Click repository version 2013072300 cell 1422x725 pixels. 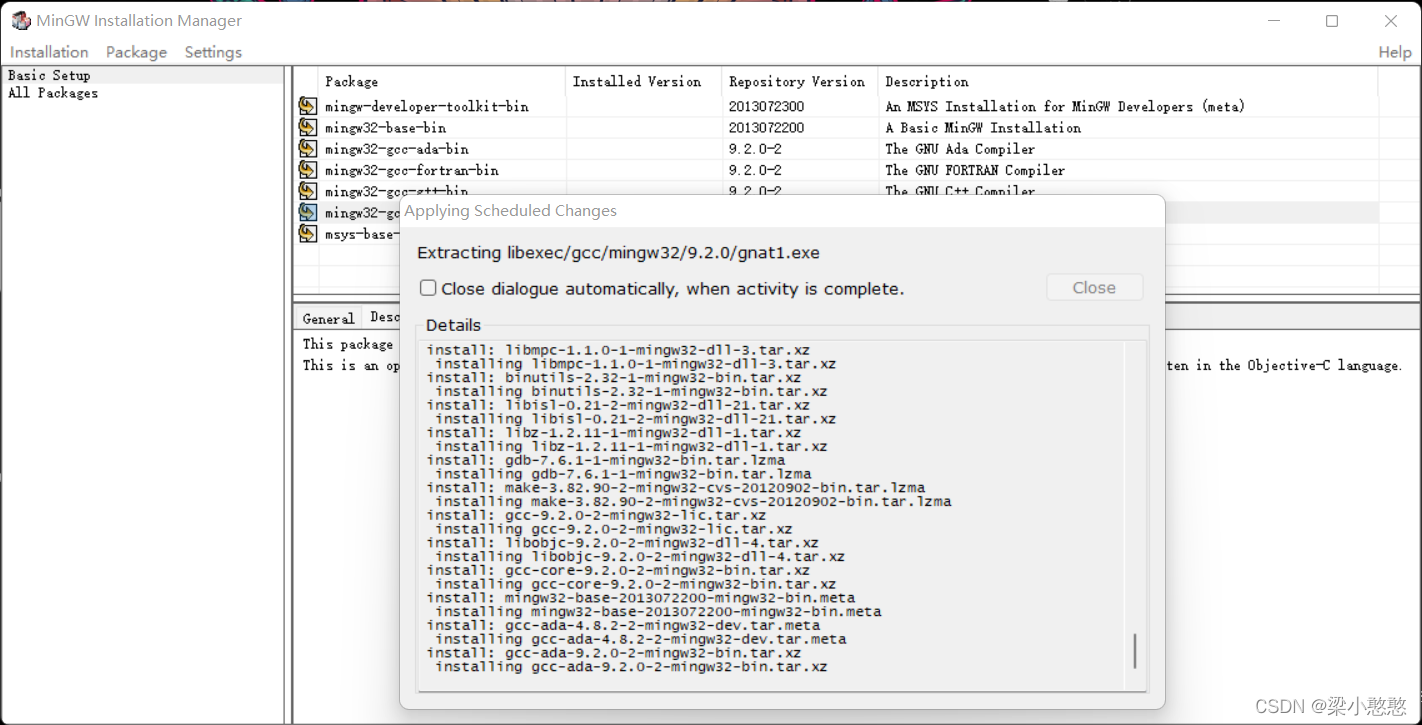(766, 106)
